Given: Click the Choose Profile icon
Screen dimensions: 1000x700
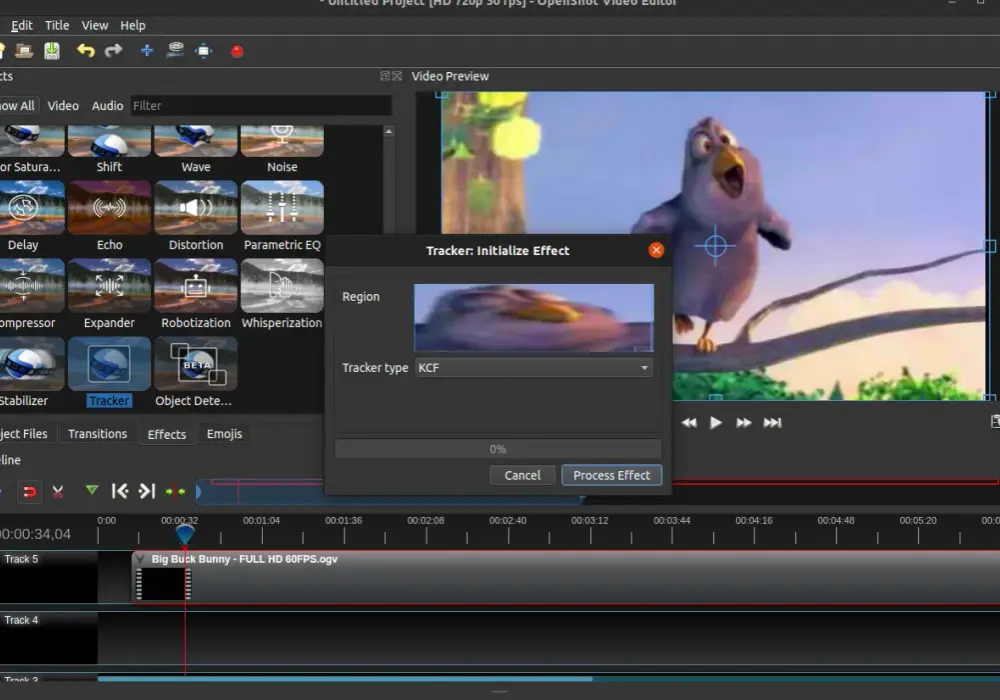Looking at the screenshot, I should point(175,50).
